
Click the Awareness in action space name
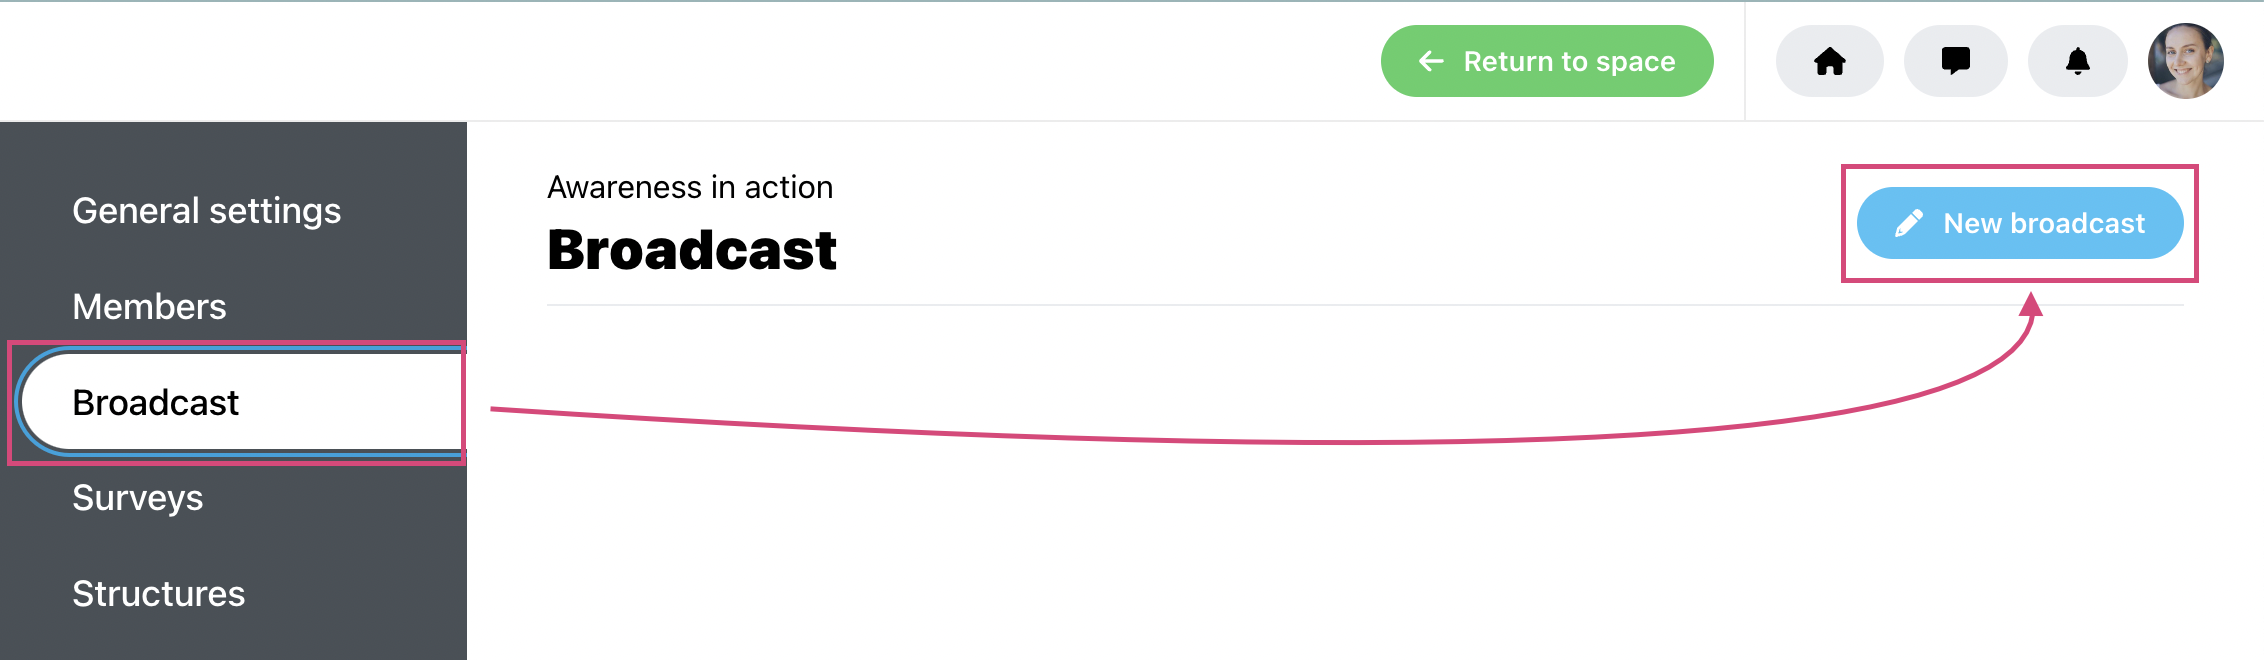coord(690,187)
